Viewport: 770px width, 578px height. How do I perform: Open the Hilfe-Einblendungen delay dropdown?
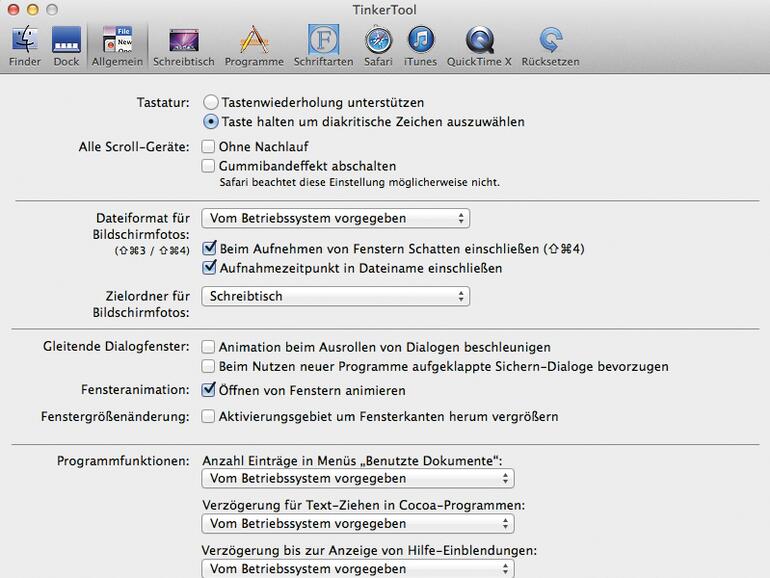(358, 568)
